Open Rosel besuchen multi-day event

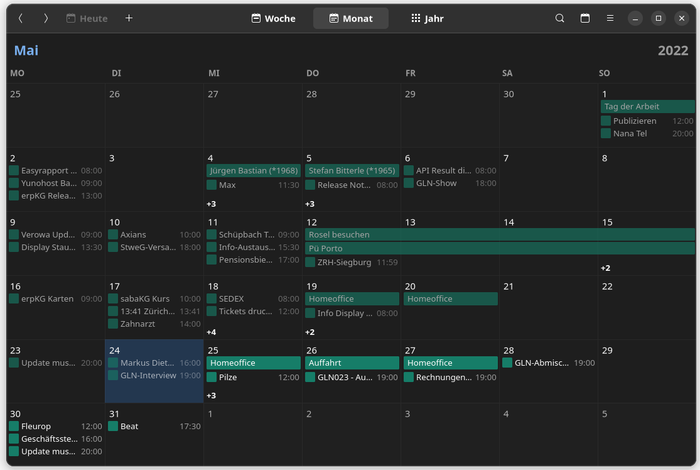click(500, 234)
